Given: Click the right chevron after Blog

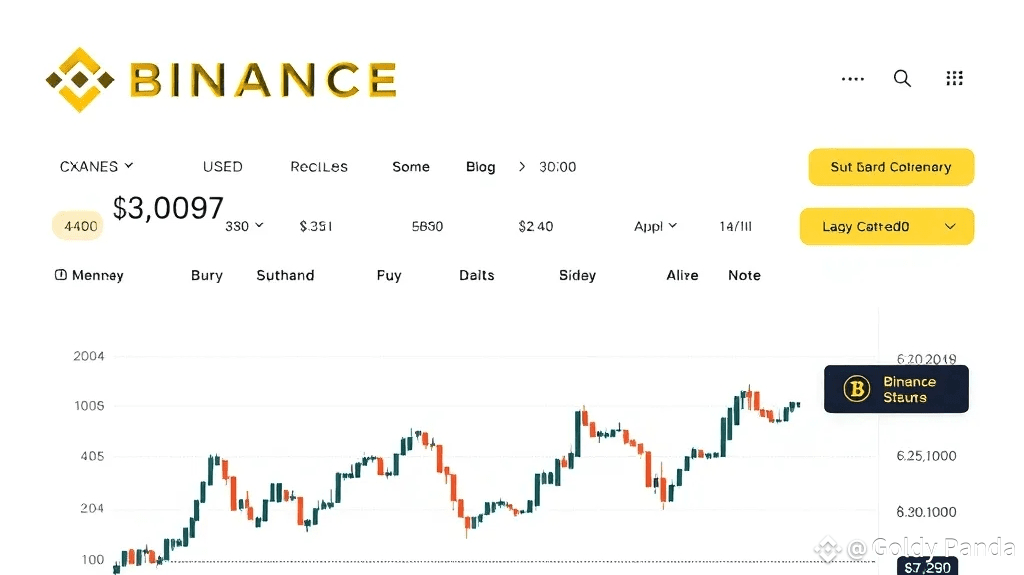Looking at the screenshot, I should (x=522, y=167).
